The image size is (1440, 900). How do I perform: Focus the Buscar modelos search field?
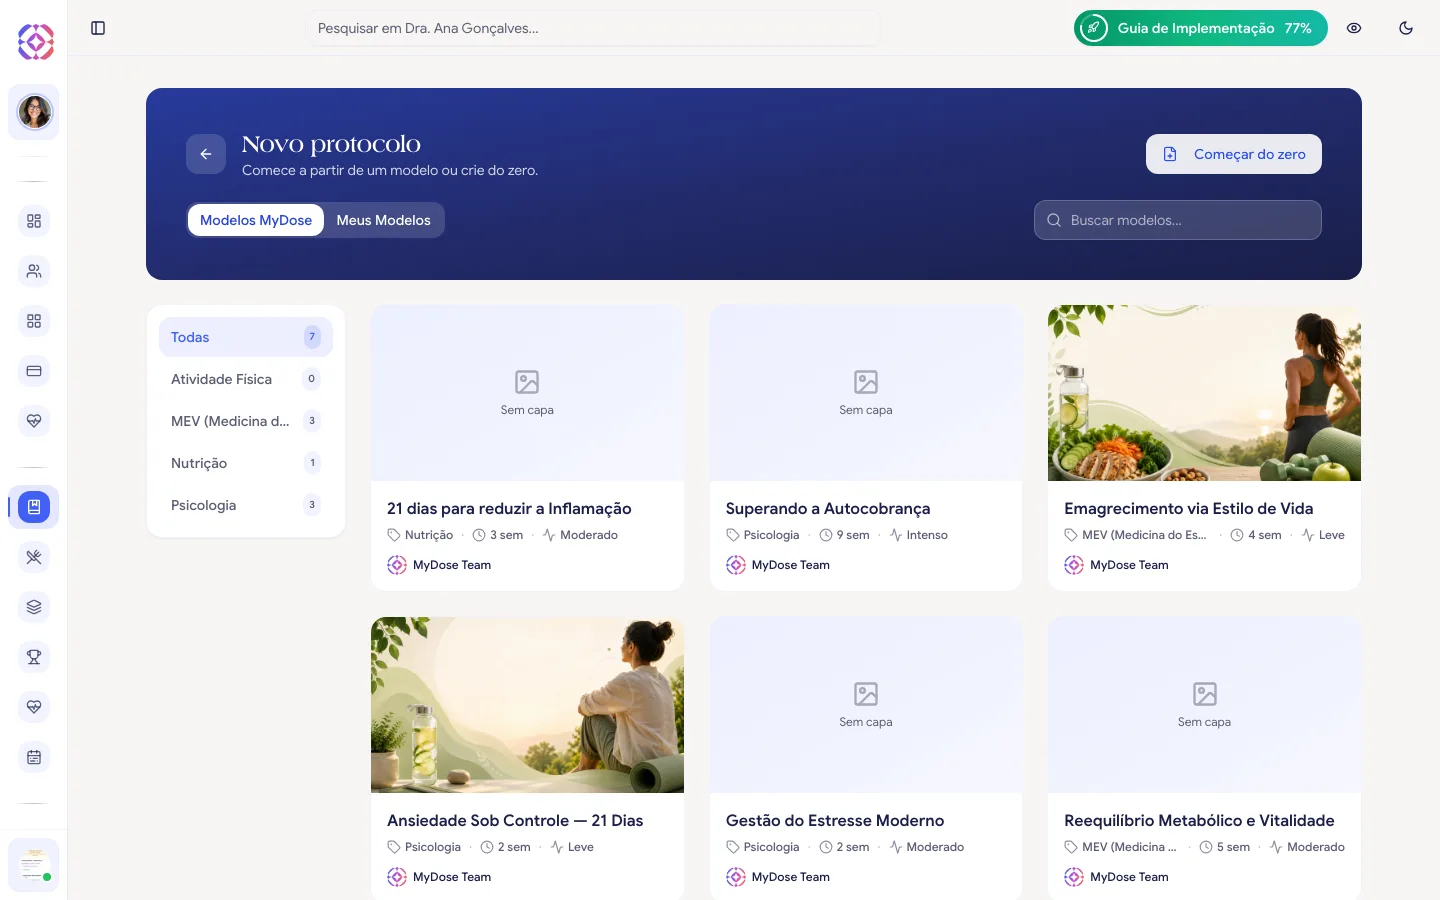[x=1178, y=220]
